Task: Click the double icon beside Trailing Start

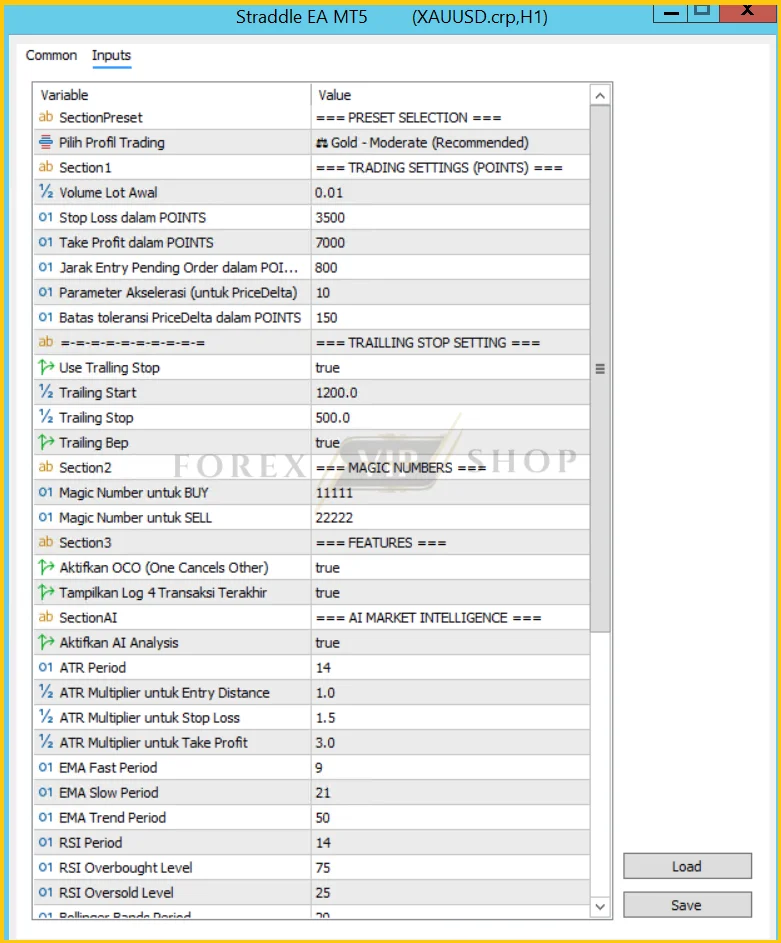Action: (46, 392)
